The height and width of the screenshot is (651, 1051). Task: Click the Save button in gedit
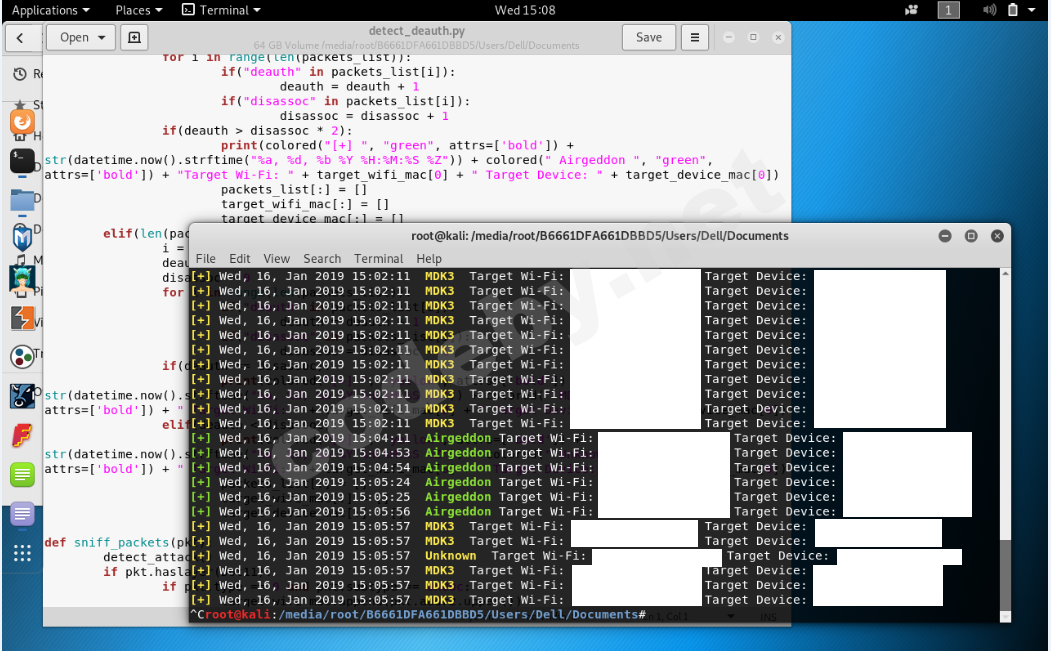(648, 38)
